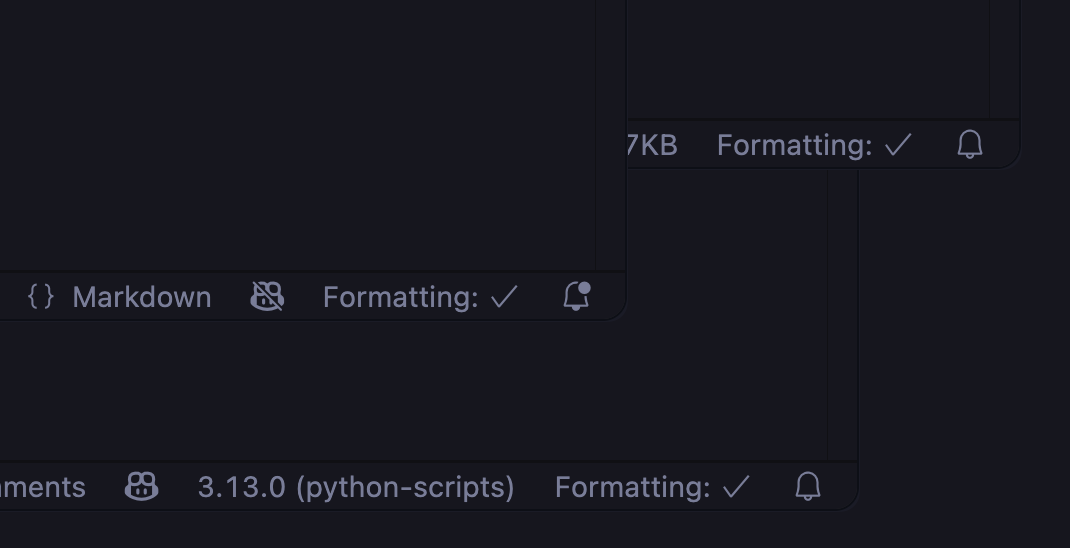This screenshot has width=1070, height=548.
Task: Click scrollbar track in python-scripts window
Action: [843, 390]
